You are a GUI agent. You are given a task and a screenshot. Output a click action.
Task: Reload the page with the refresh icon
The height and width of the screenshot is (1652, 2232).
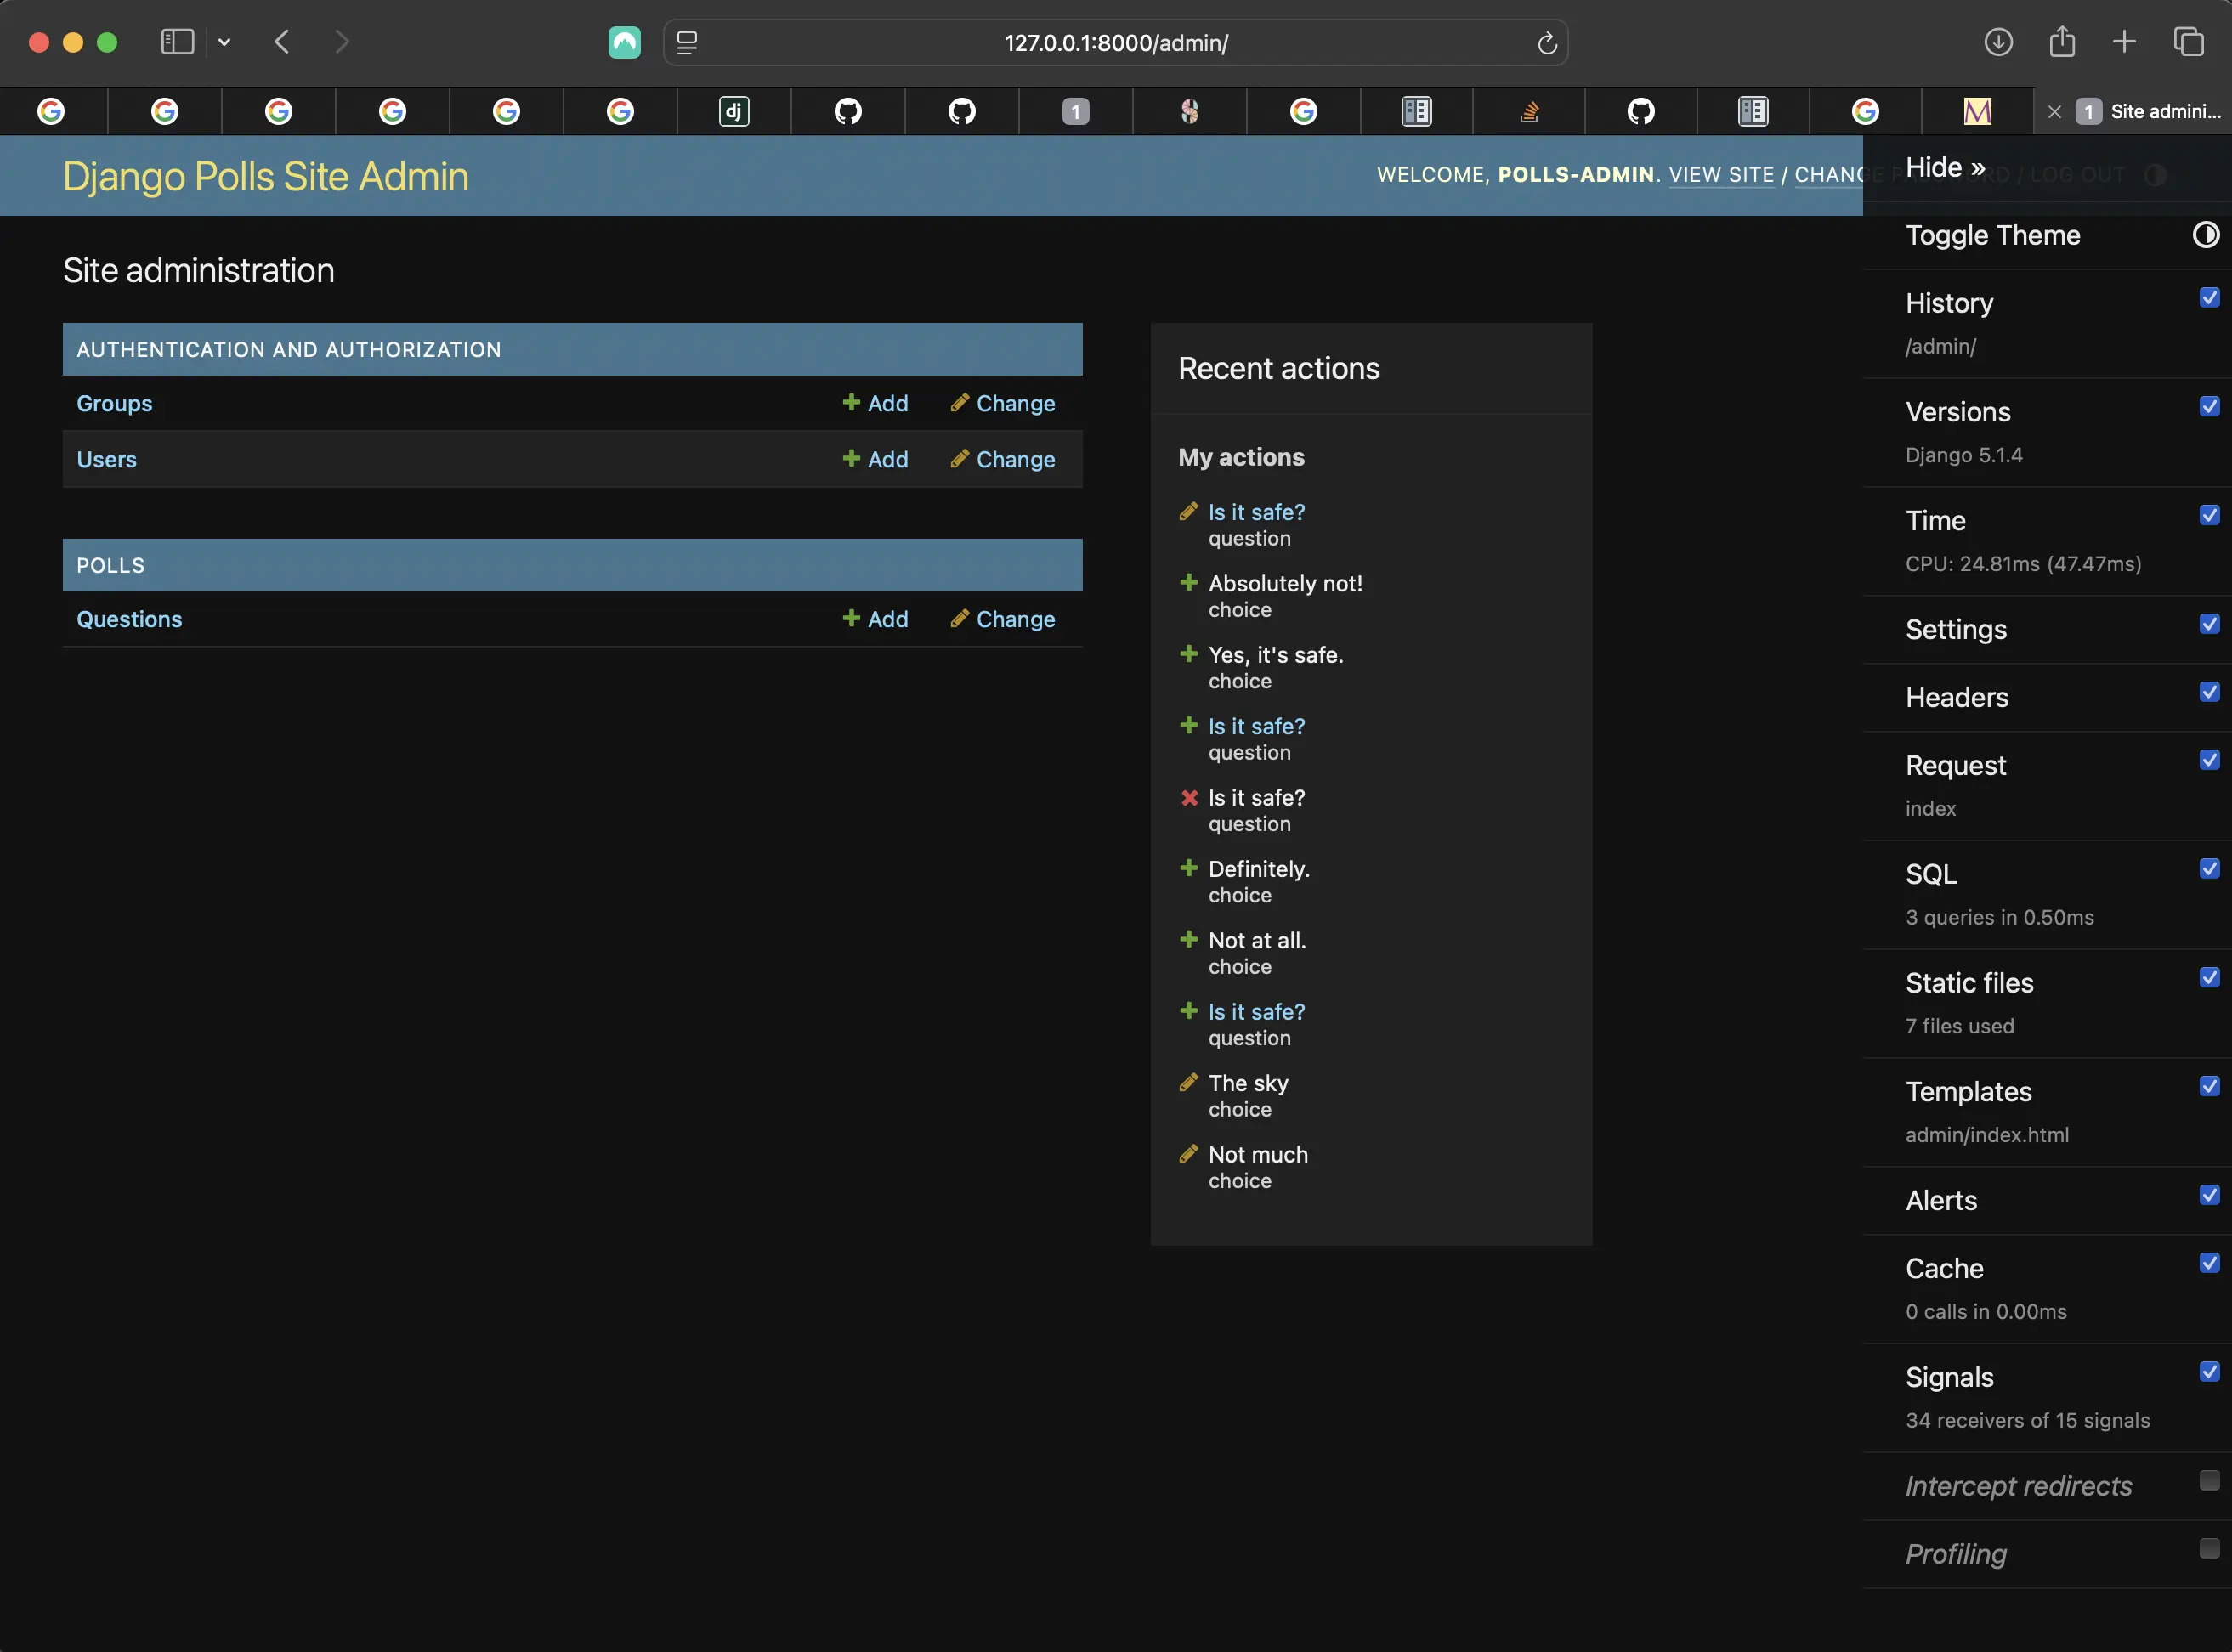[1547, 43]
